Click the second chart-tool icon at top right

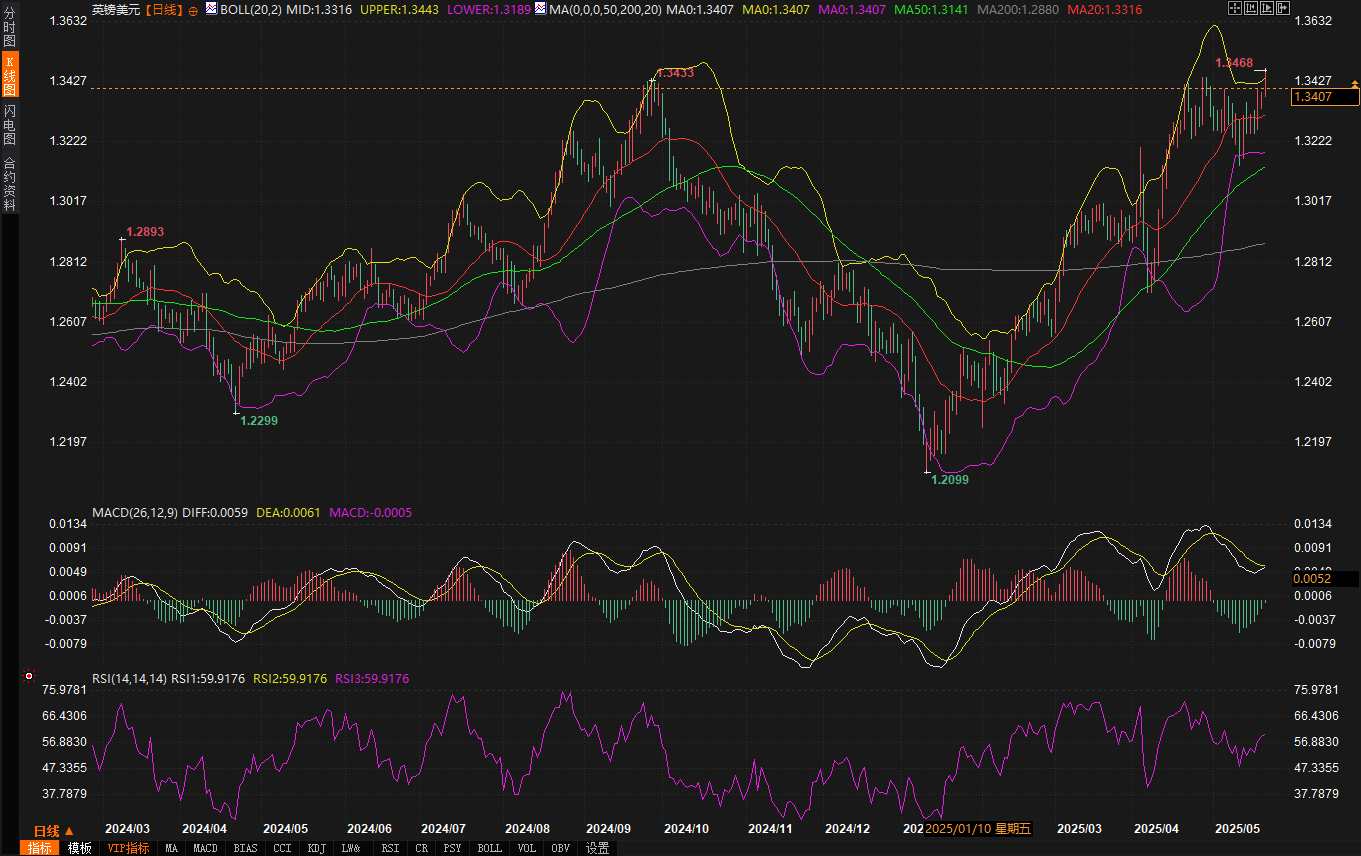[1250, 8]
